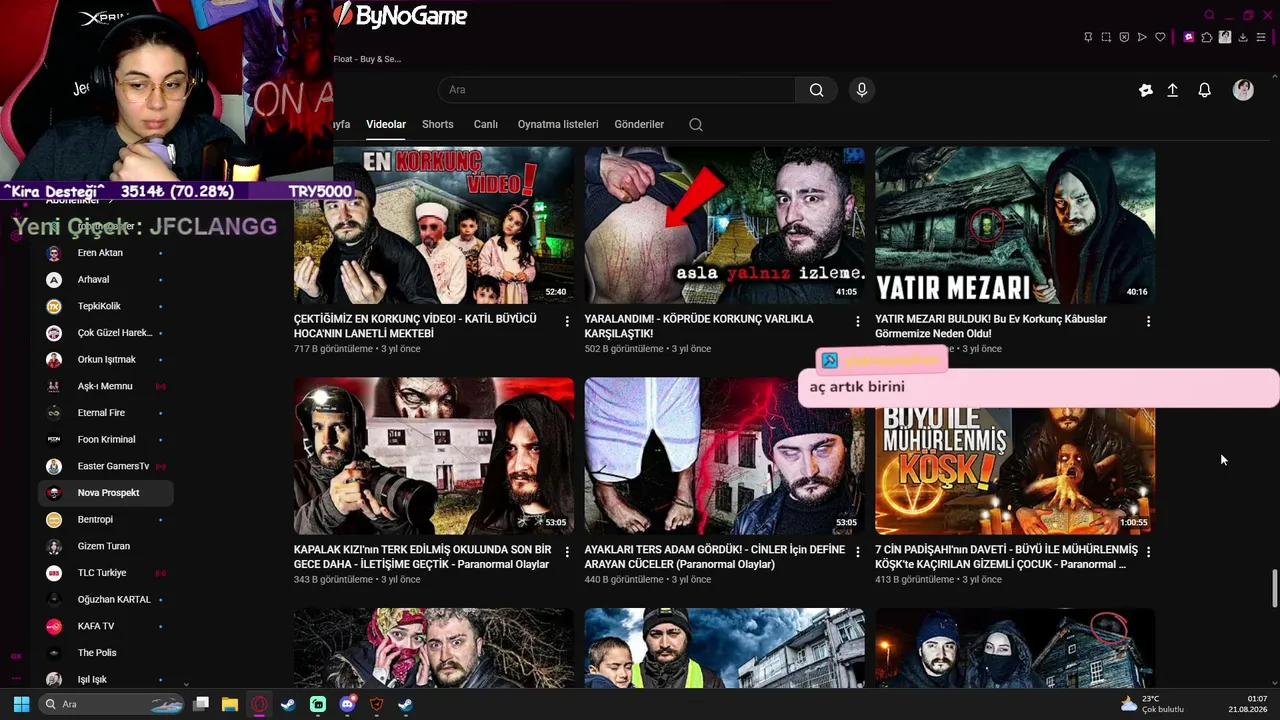Open the YouTube account avatar menu
Screen dimensions: 1280x720
point(1243,90)
